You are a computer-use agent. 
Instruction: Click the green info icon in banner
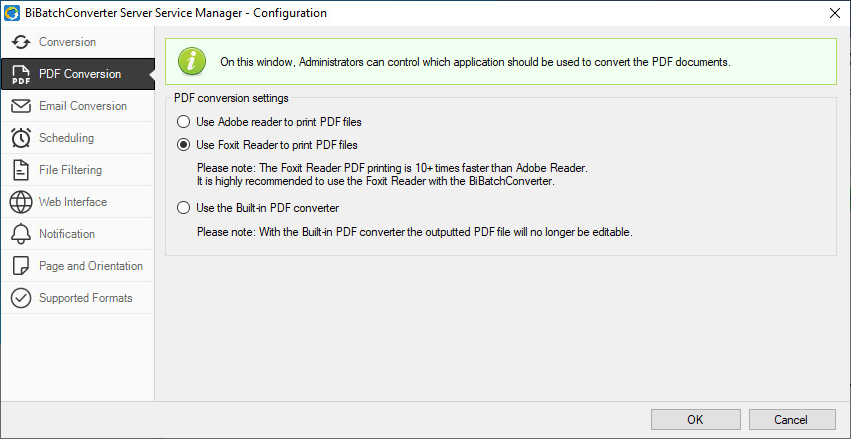tap(192, 61)
